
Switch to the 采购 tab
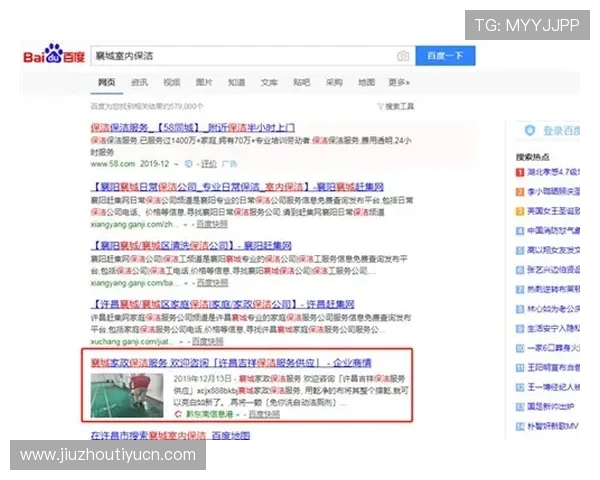click(x=334, y=82)
